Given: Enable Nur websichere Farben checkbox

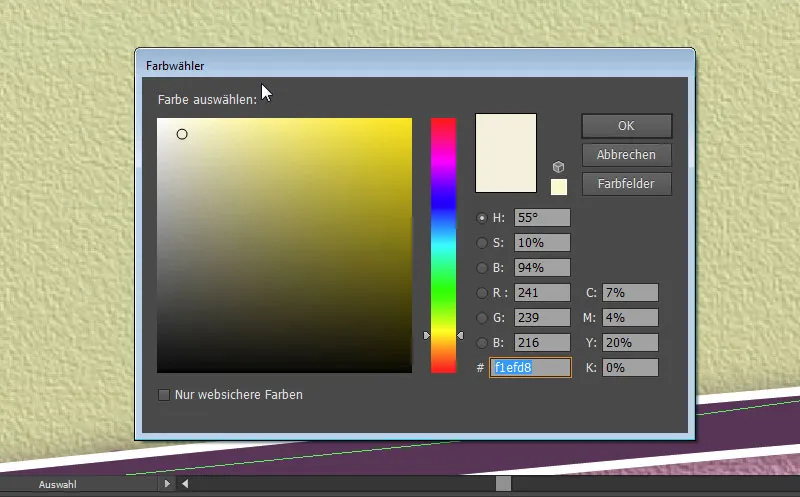Looking at the screenshot, I should [x=164, y=395].
